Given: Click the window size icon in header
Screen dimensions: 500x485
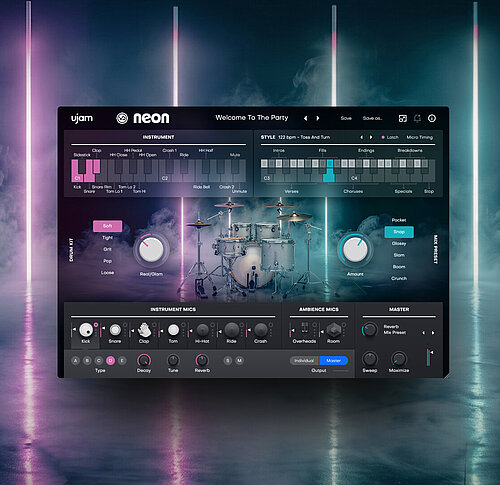Looking at the screenshot, I should pos(403,118).
